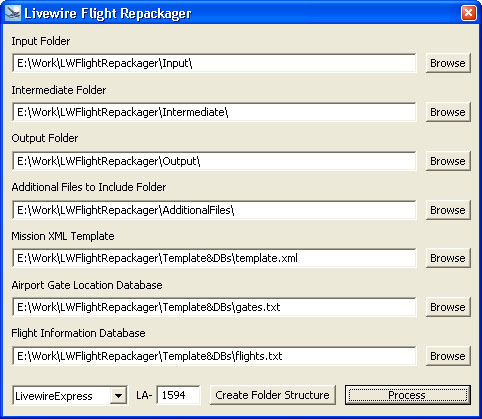Browse for the Intermediate Folder

coord(448,112)
